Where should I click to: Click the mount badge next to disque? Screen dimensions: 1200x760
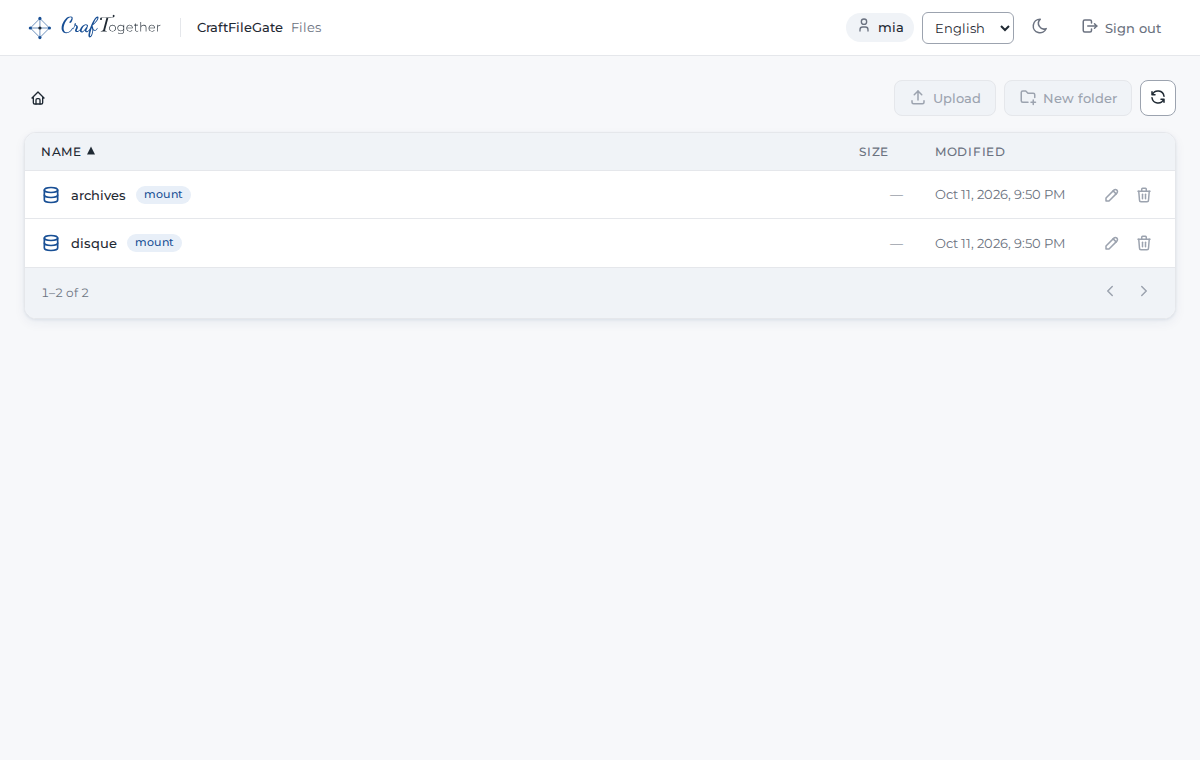coord(154,243)
